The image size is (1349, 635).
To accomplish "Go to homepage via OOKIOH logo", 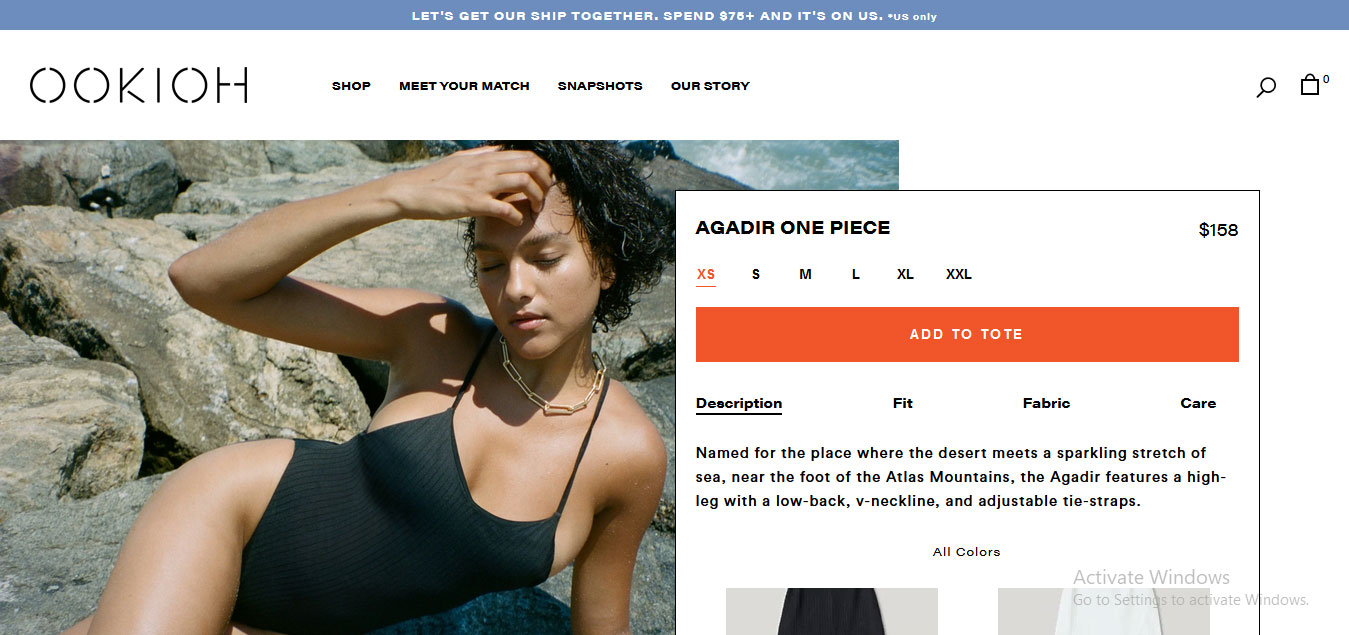I will tap(139, 86).
